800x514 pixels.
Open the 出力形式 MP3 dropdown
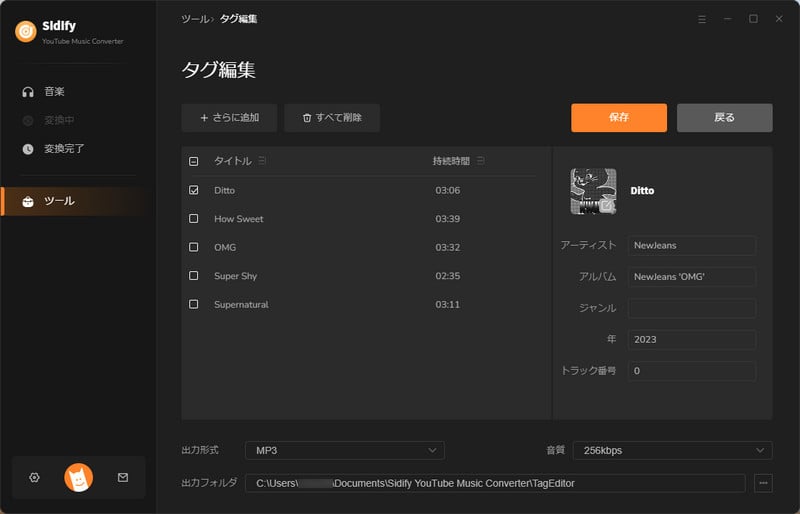pyautogui.click(x=344, y=451)
